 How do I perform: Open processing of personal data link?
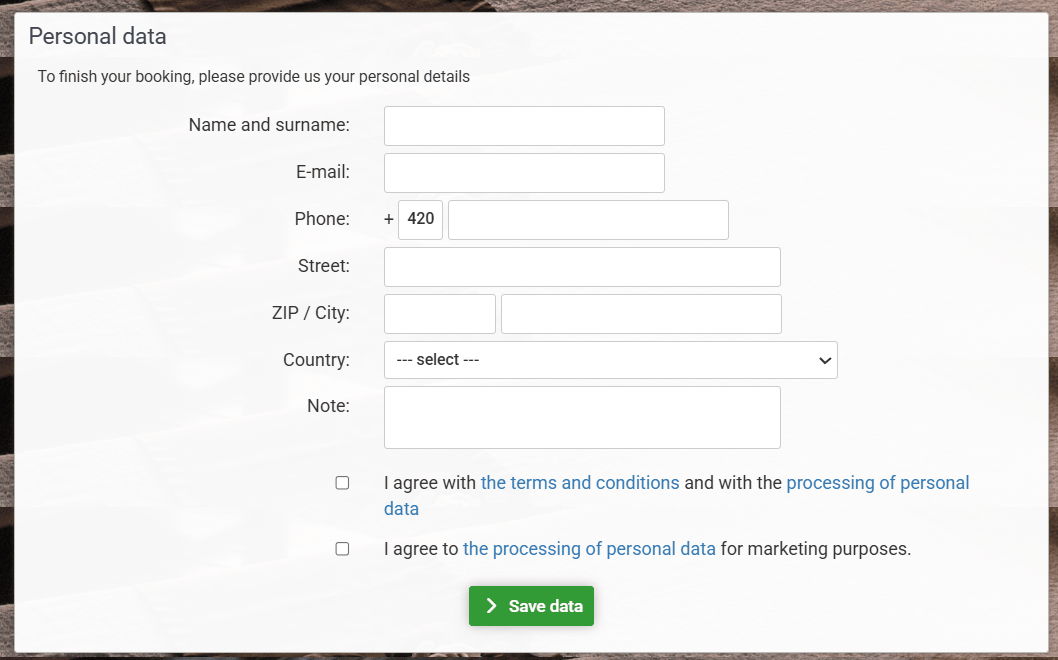[877, 483]
